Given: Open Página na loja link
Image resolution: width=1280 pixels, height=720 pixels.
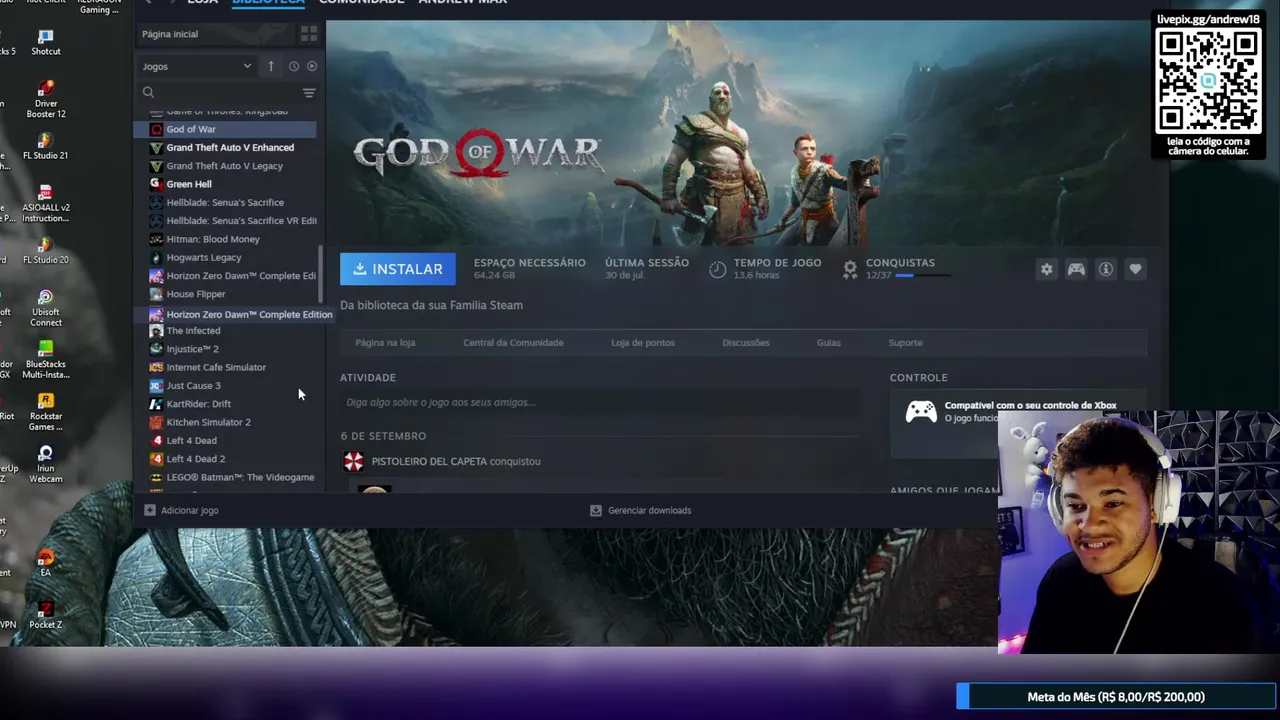Looking at the screenshot, I should [x=385, y=343].
